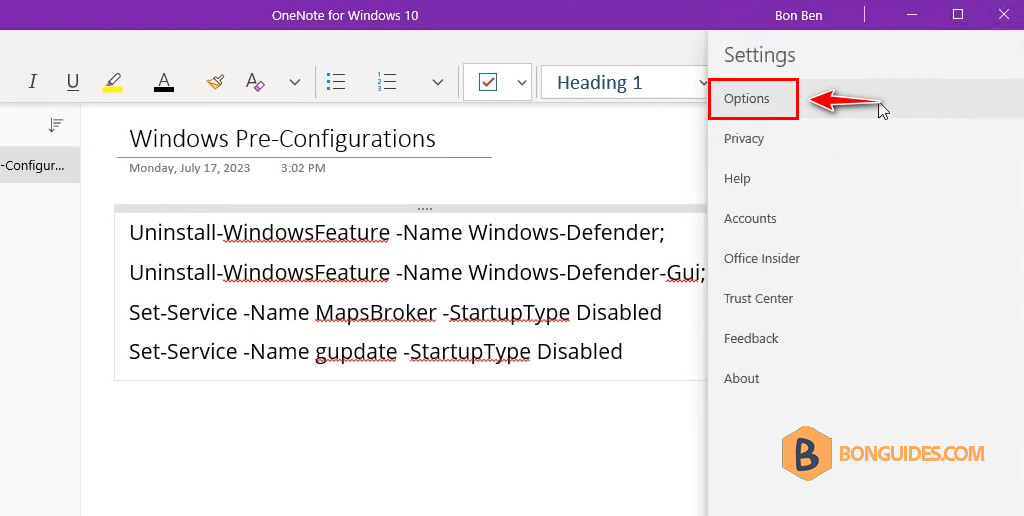Open Accounts settings
Image resolution: width=1024 pixels, height=516 pixels.
coord(750,218)
